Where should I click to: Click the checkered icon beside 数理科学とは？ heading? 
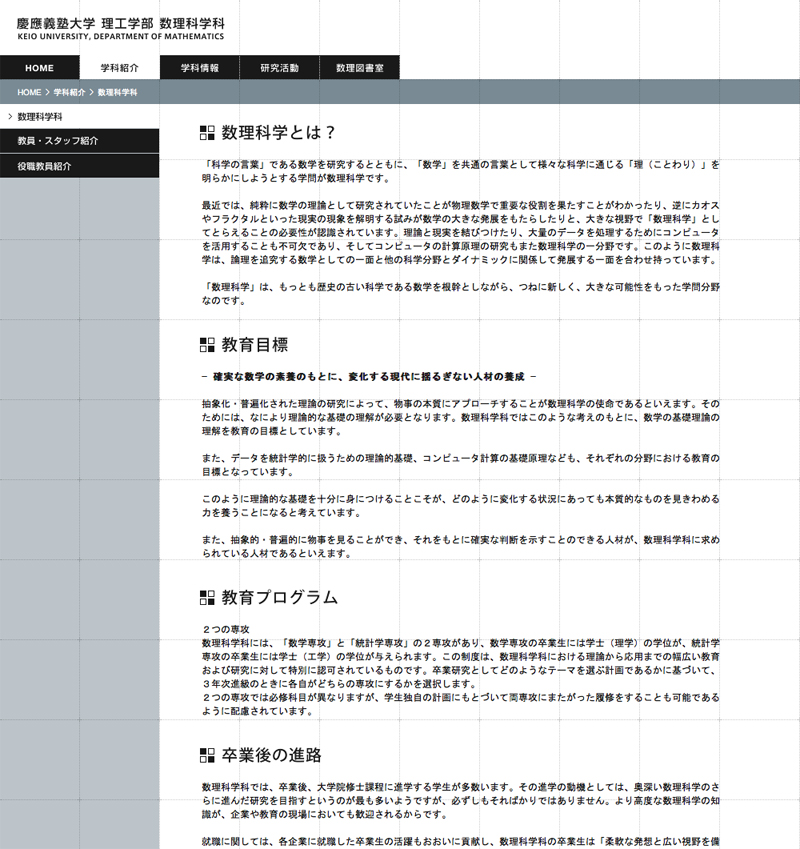(208, 132)
